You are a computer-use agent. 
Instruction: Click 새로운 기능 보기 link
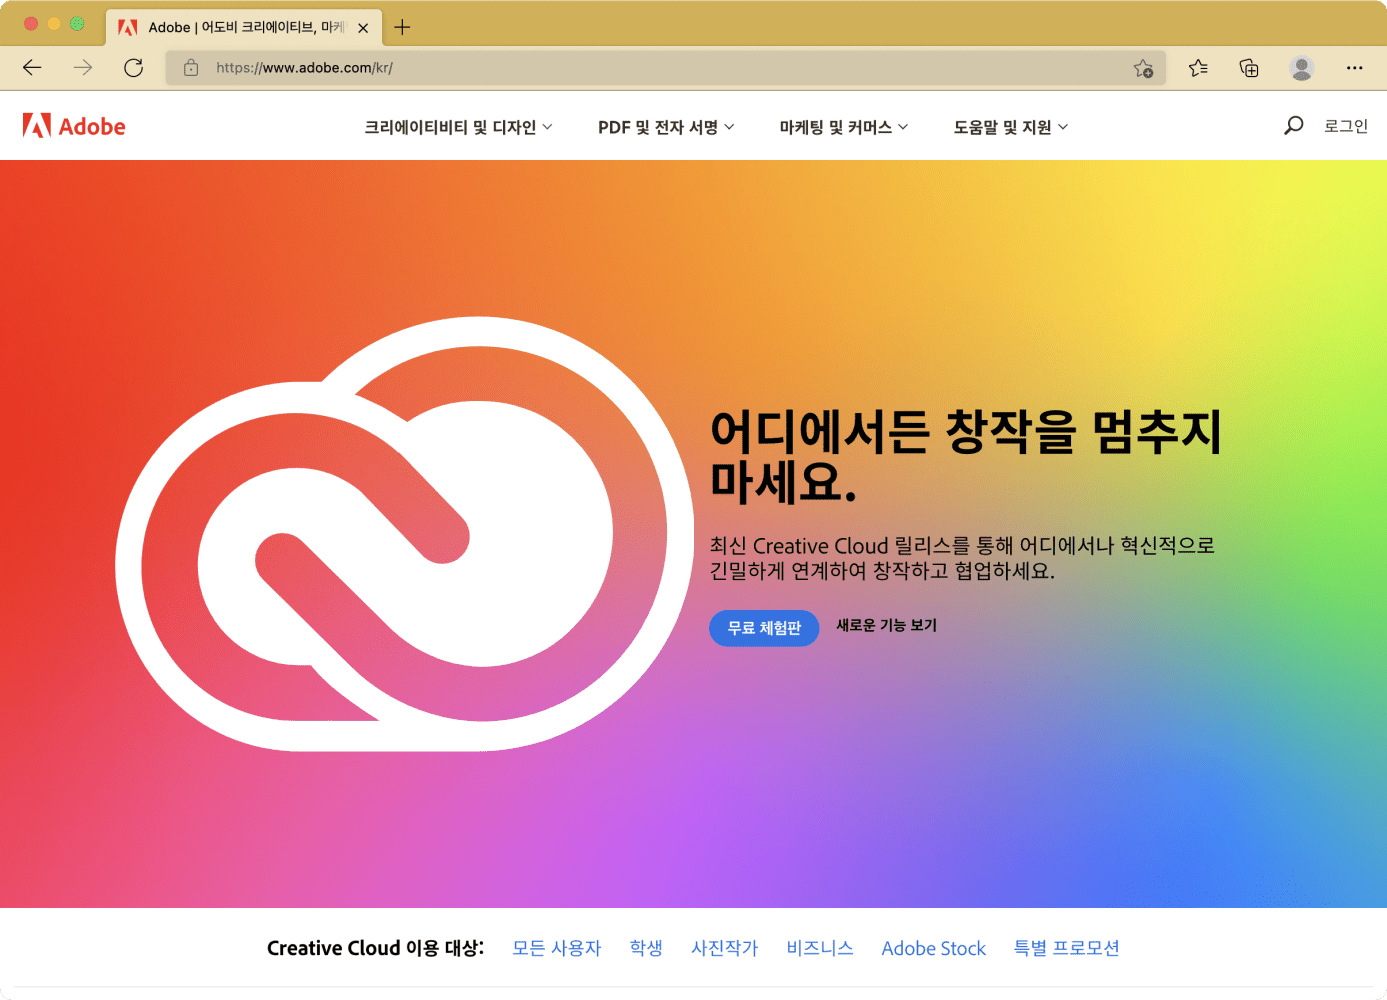(886, 625)
